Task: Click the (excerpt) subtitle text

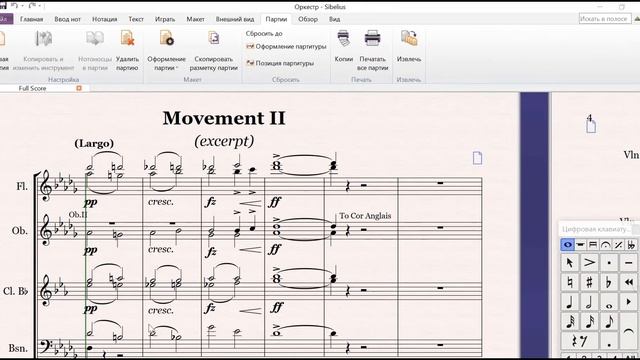Action: tap(224, 141)
